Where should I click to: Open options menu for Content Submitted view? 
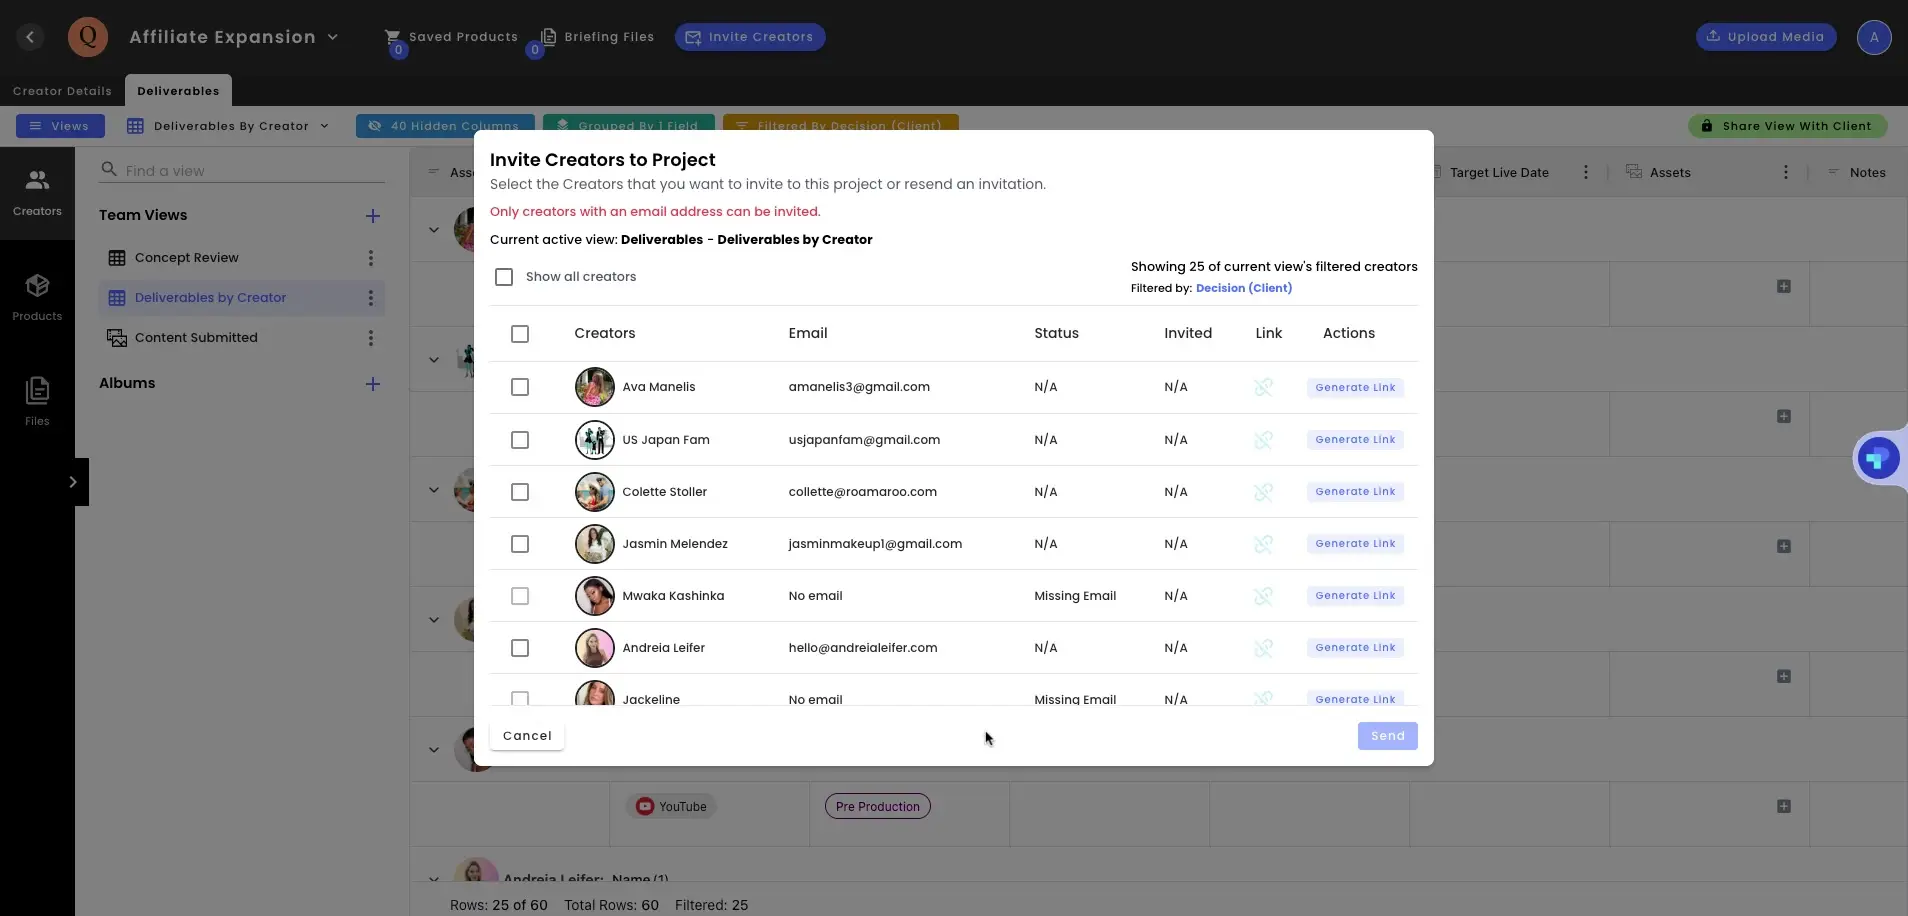[x=371, y=338]
